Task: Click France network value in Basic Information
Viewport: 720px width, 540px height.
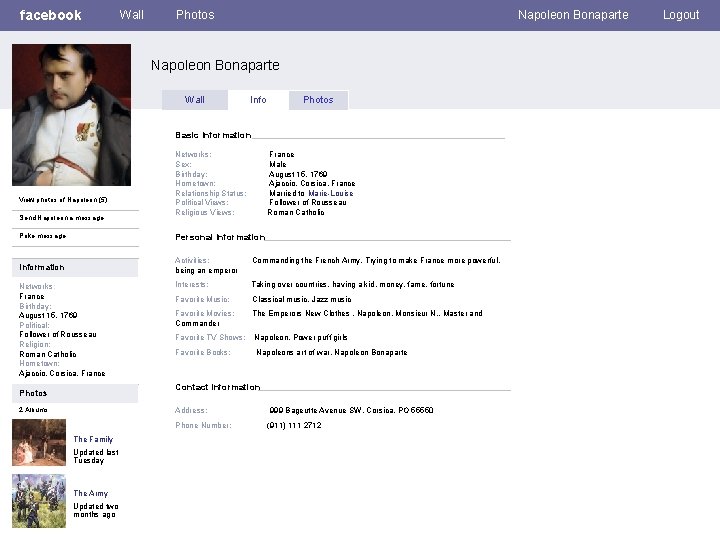Action: [x=281, y=155]
